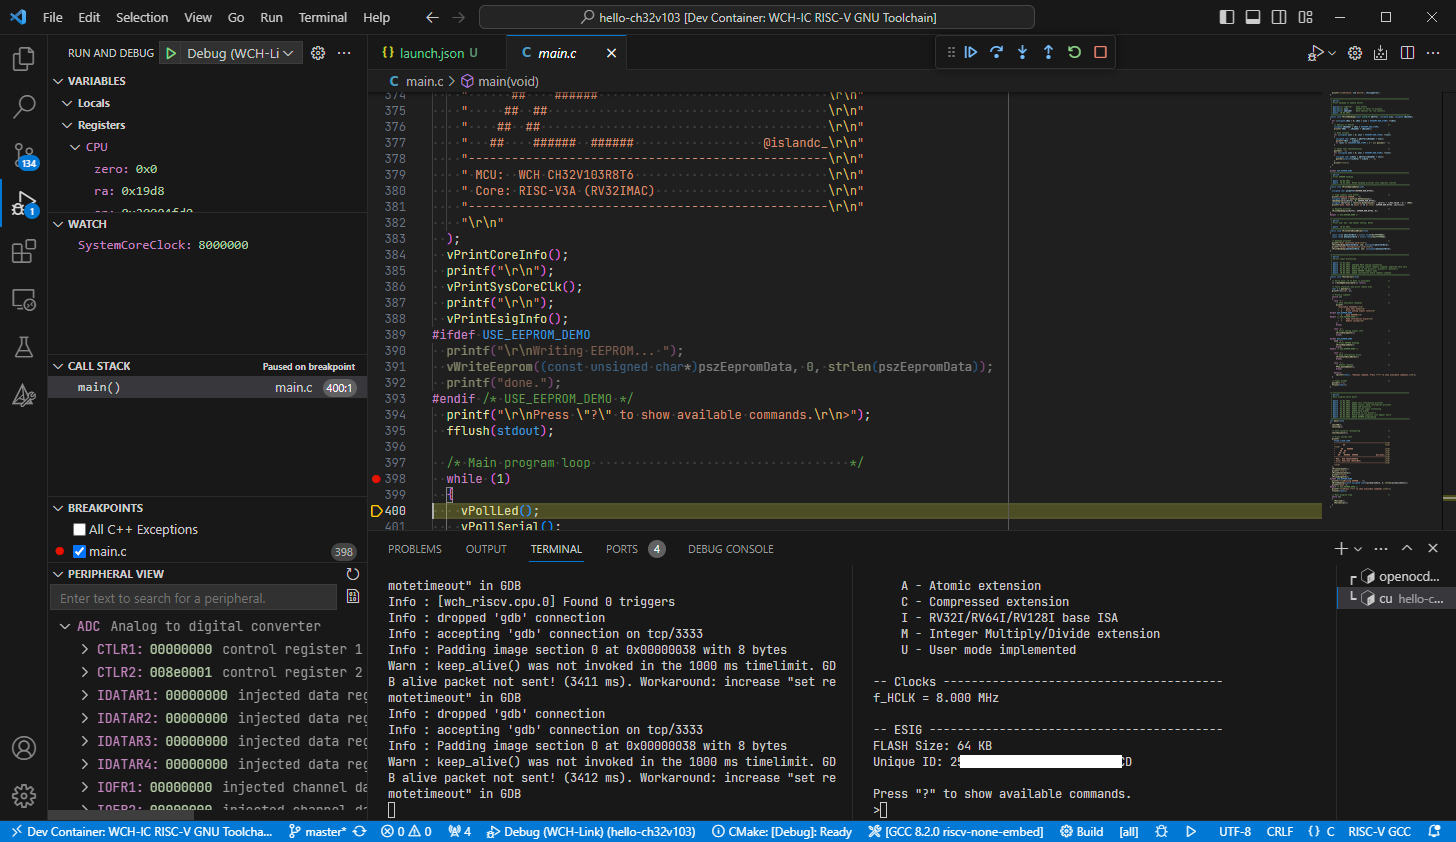This screenshot has width=1456, height=842.
Task: Open Remote Explorer in activity bar
Action: pyautogui.click(x=24, y=299)
